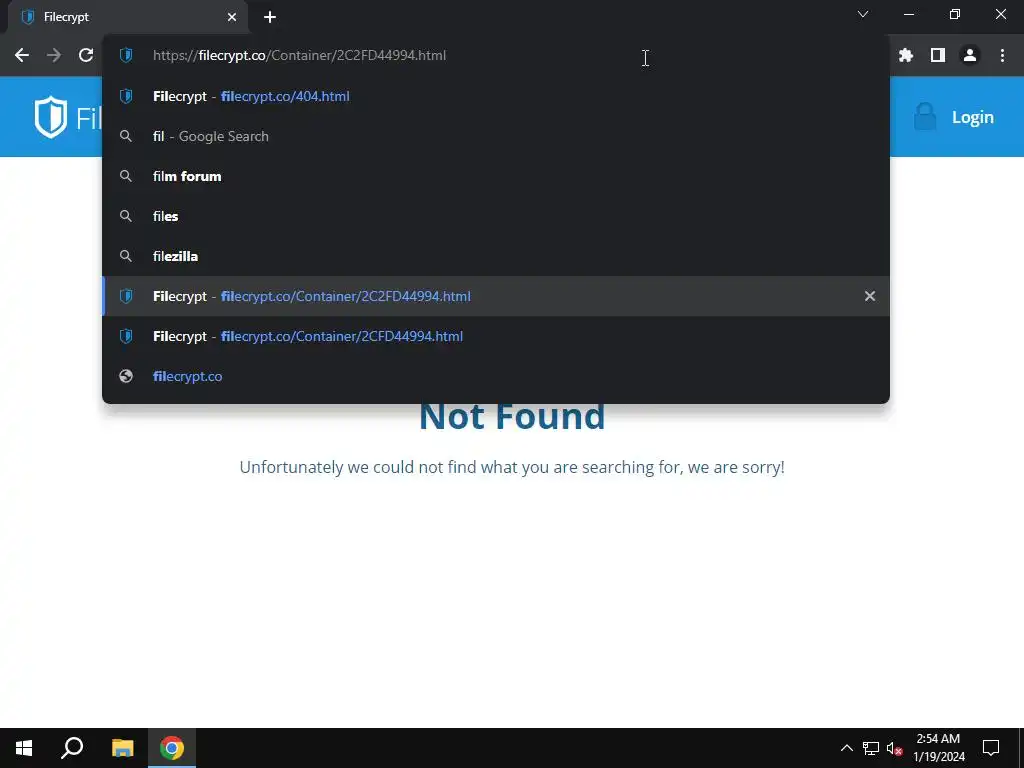Click the Chrome taskbar icon
Viewport: 1024px width, 768px height.
point(172,748)
